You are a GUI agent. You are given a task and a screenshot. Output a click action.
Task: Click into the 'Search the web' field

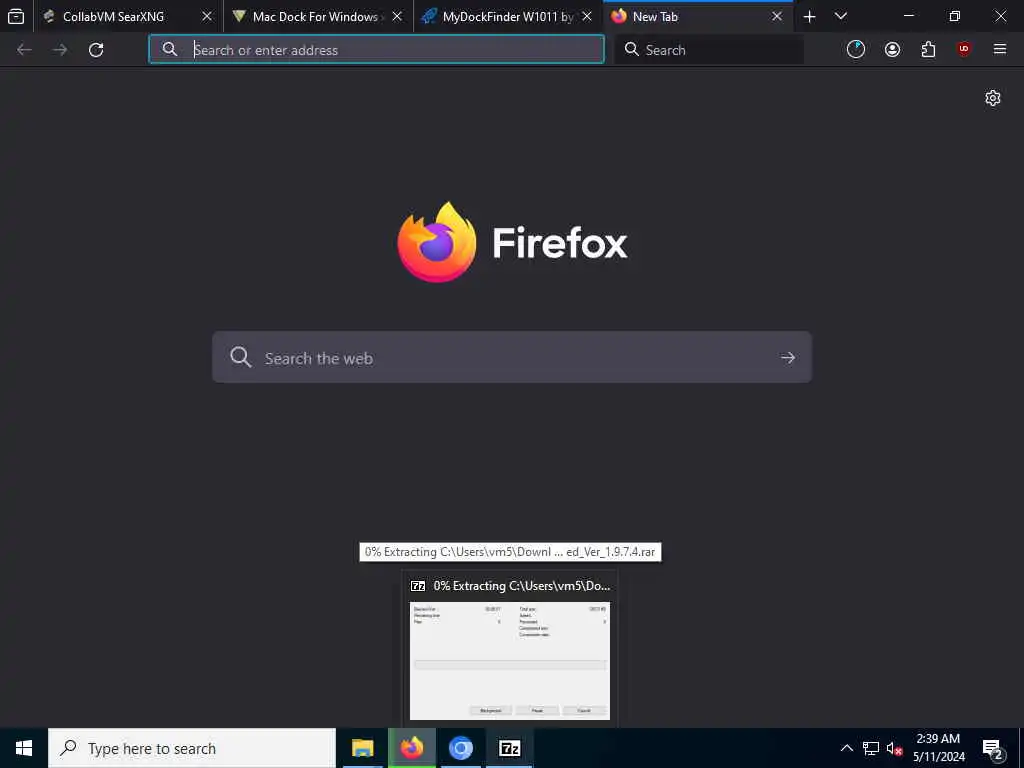[x=512, y=357]
